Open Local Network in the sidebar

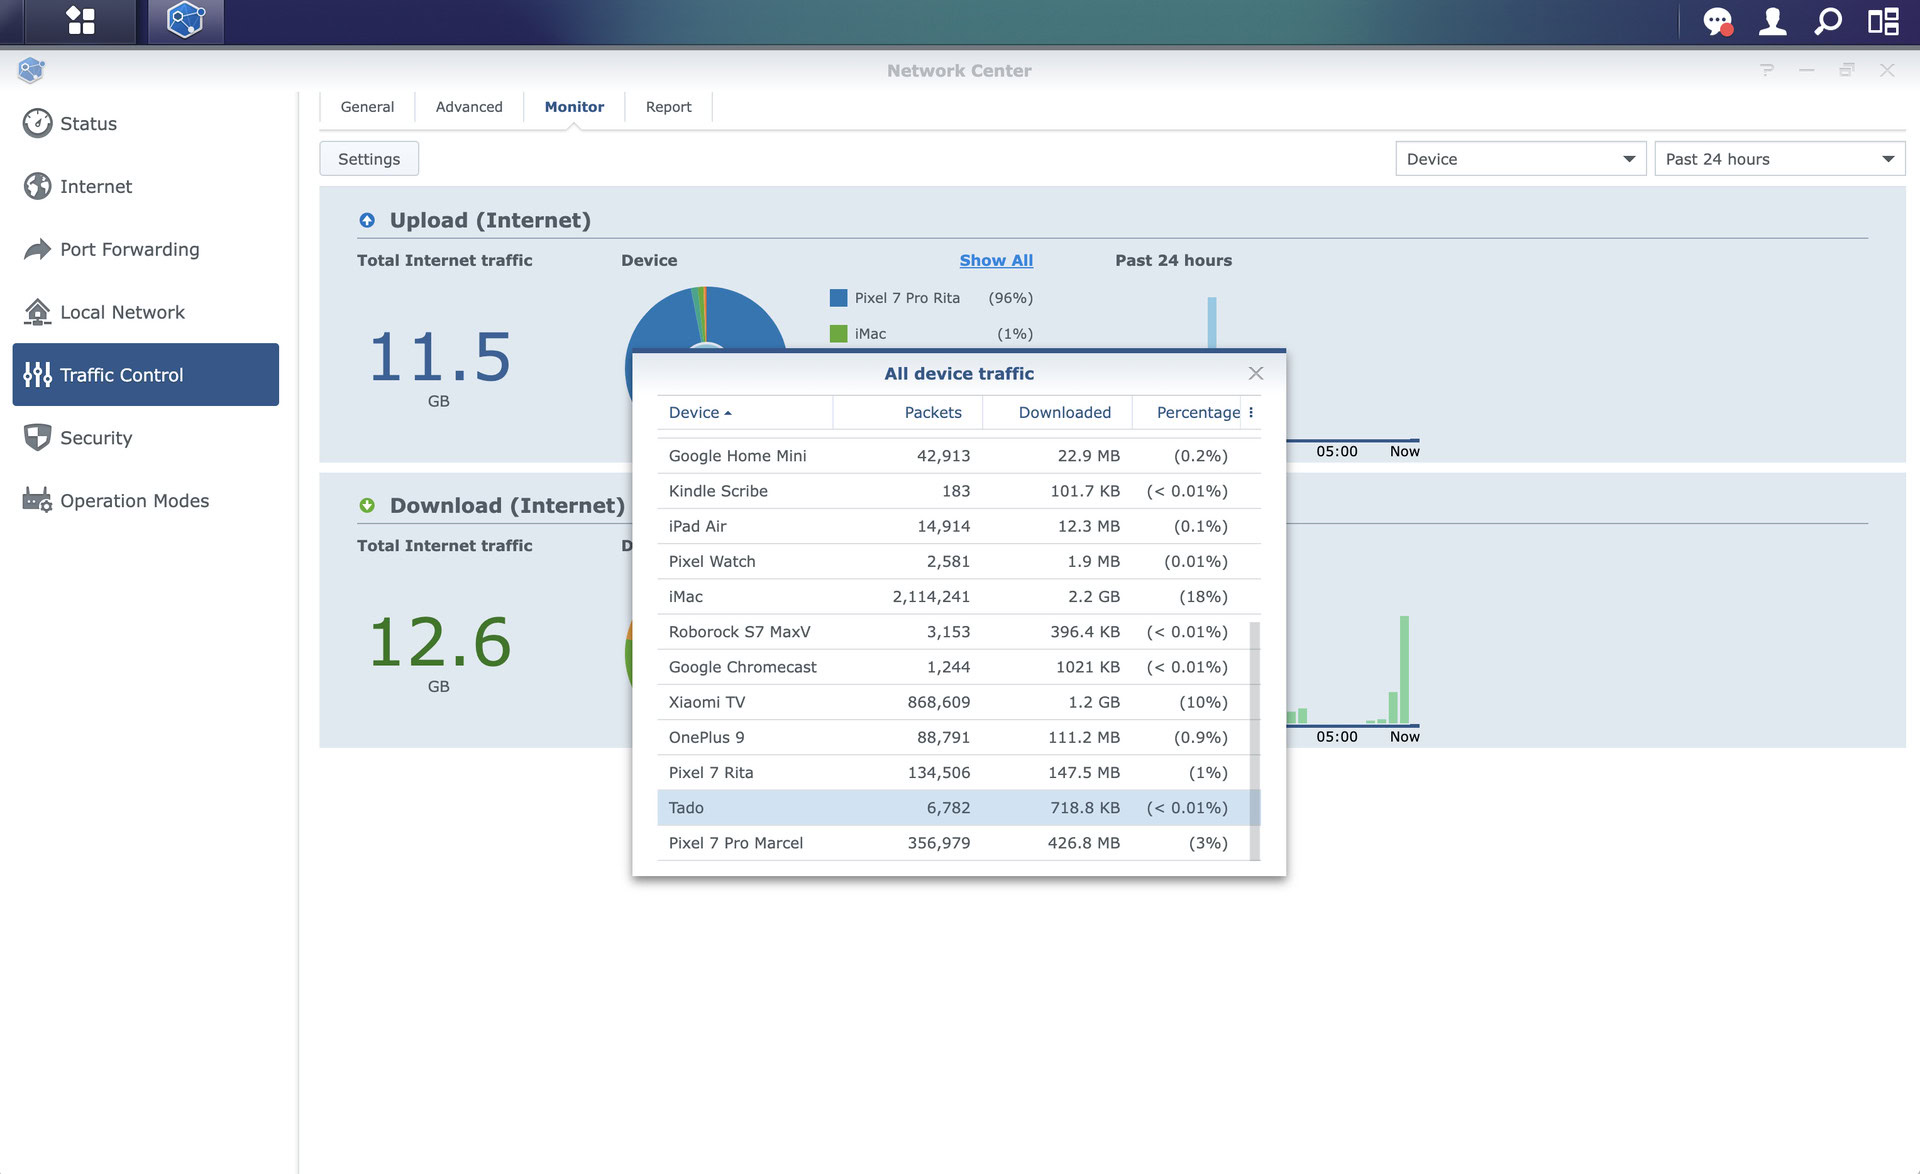(x=146, y=312)
